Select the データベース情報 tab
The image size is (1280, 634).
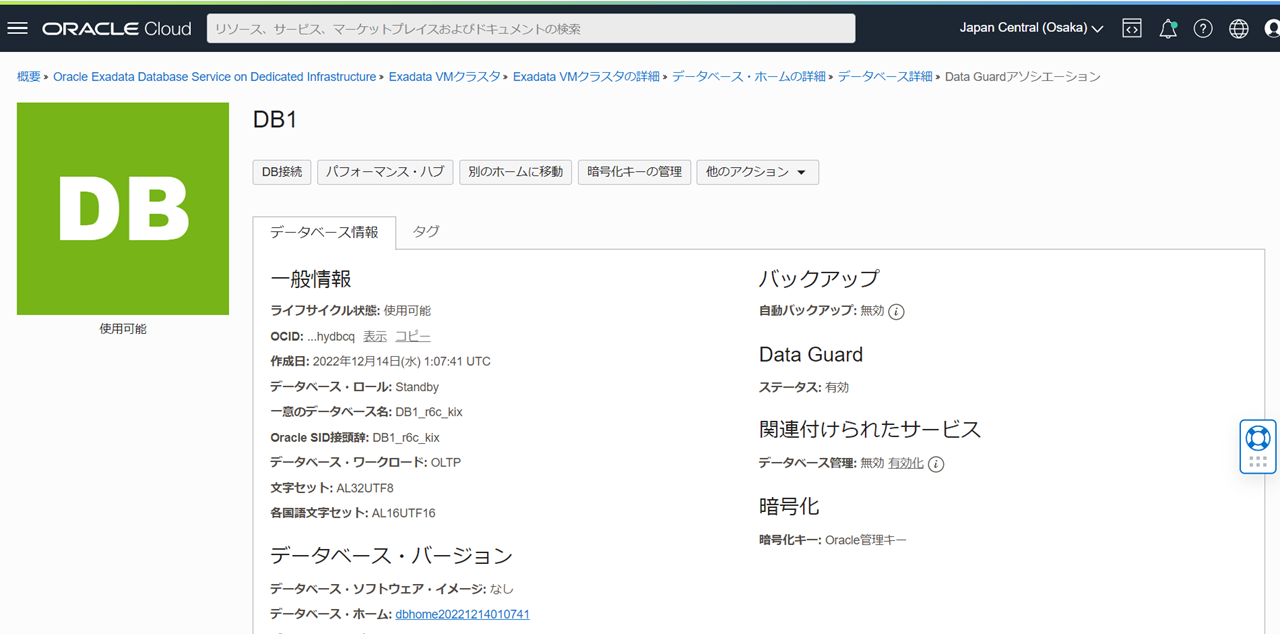point(324,232)
